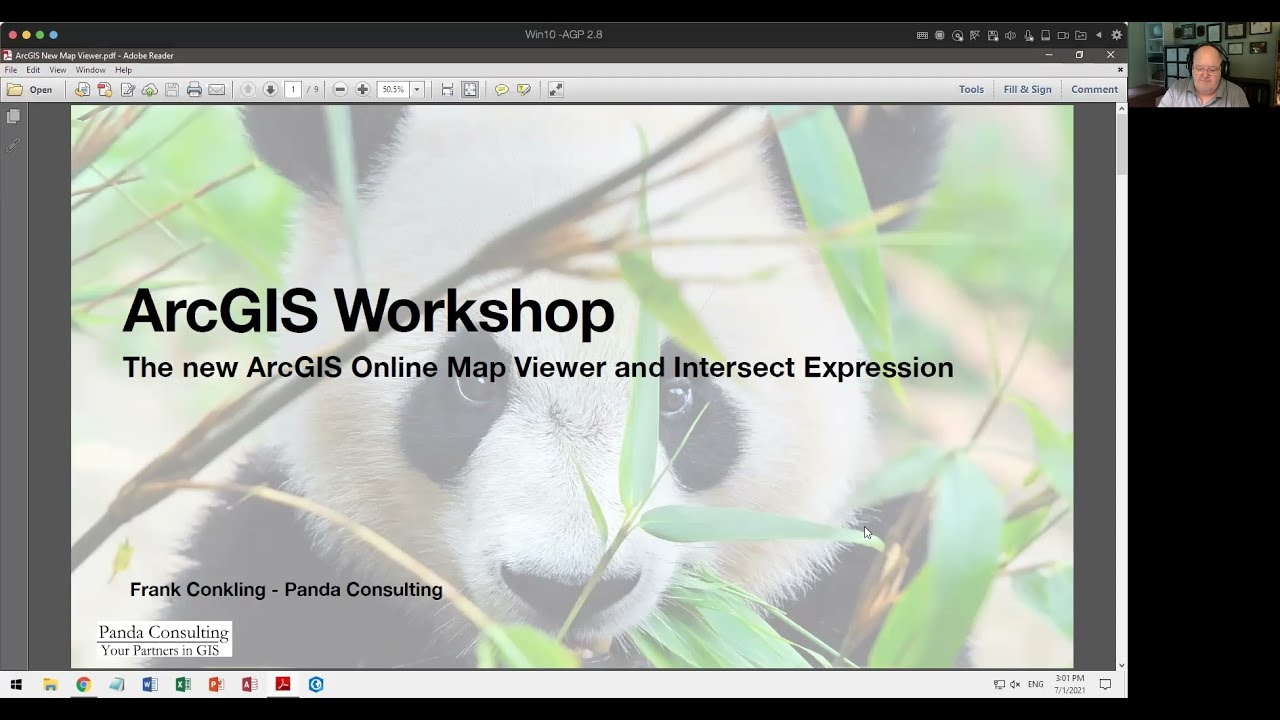Open the Comment pane
The width and height of the screenshot is (1280, 720).
coord(1094,89)
